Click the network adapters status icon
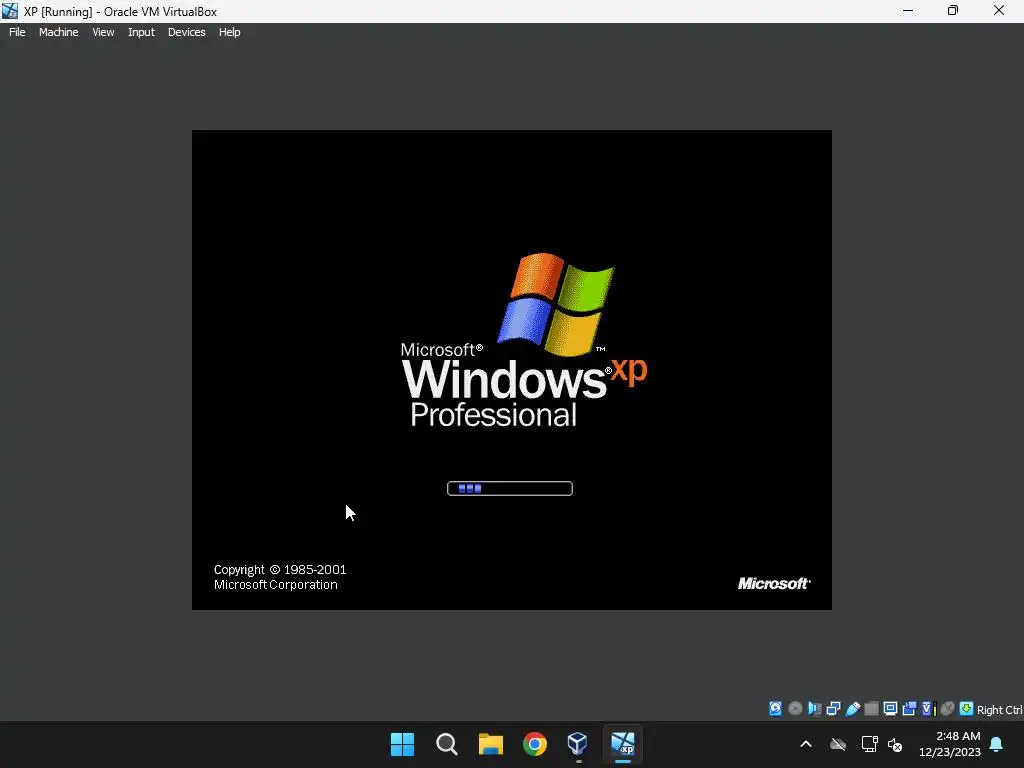The image size is (1024, 768). pyautogui.click(x=833, y=709)
